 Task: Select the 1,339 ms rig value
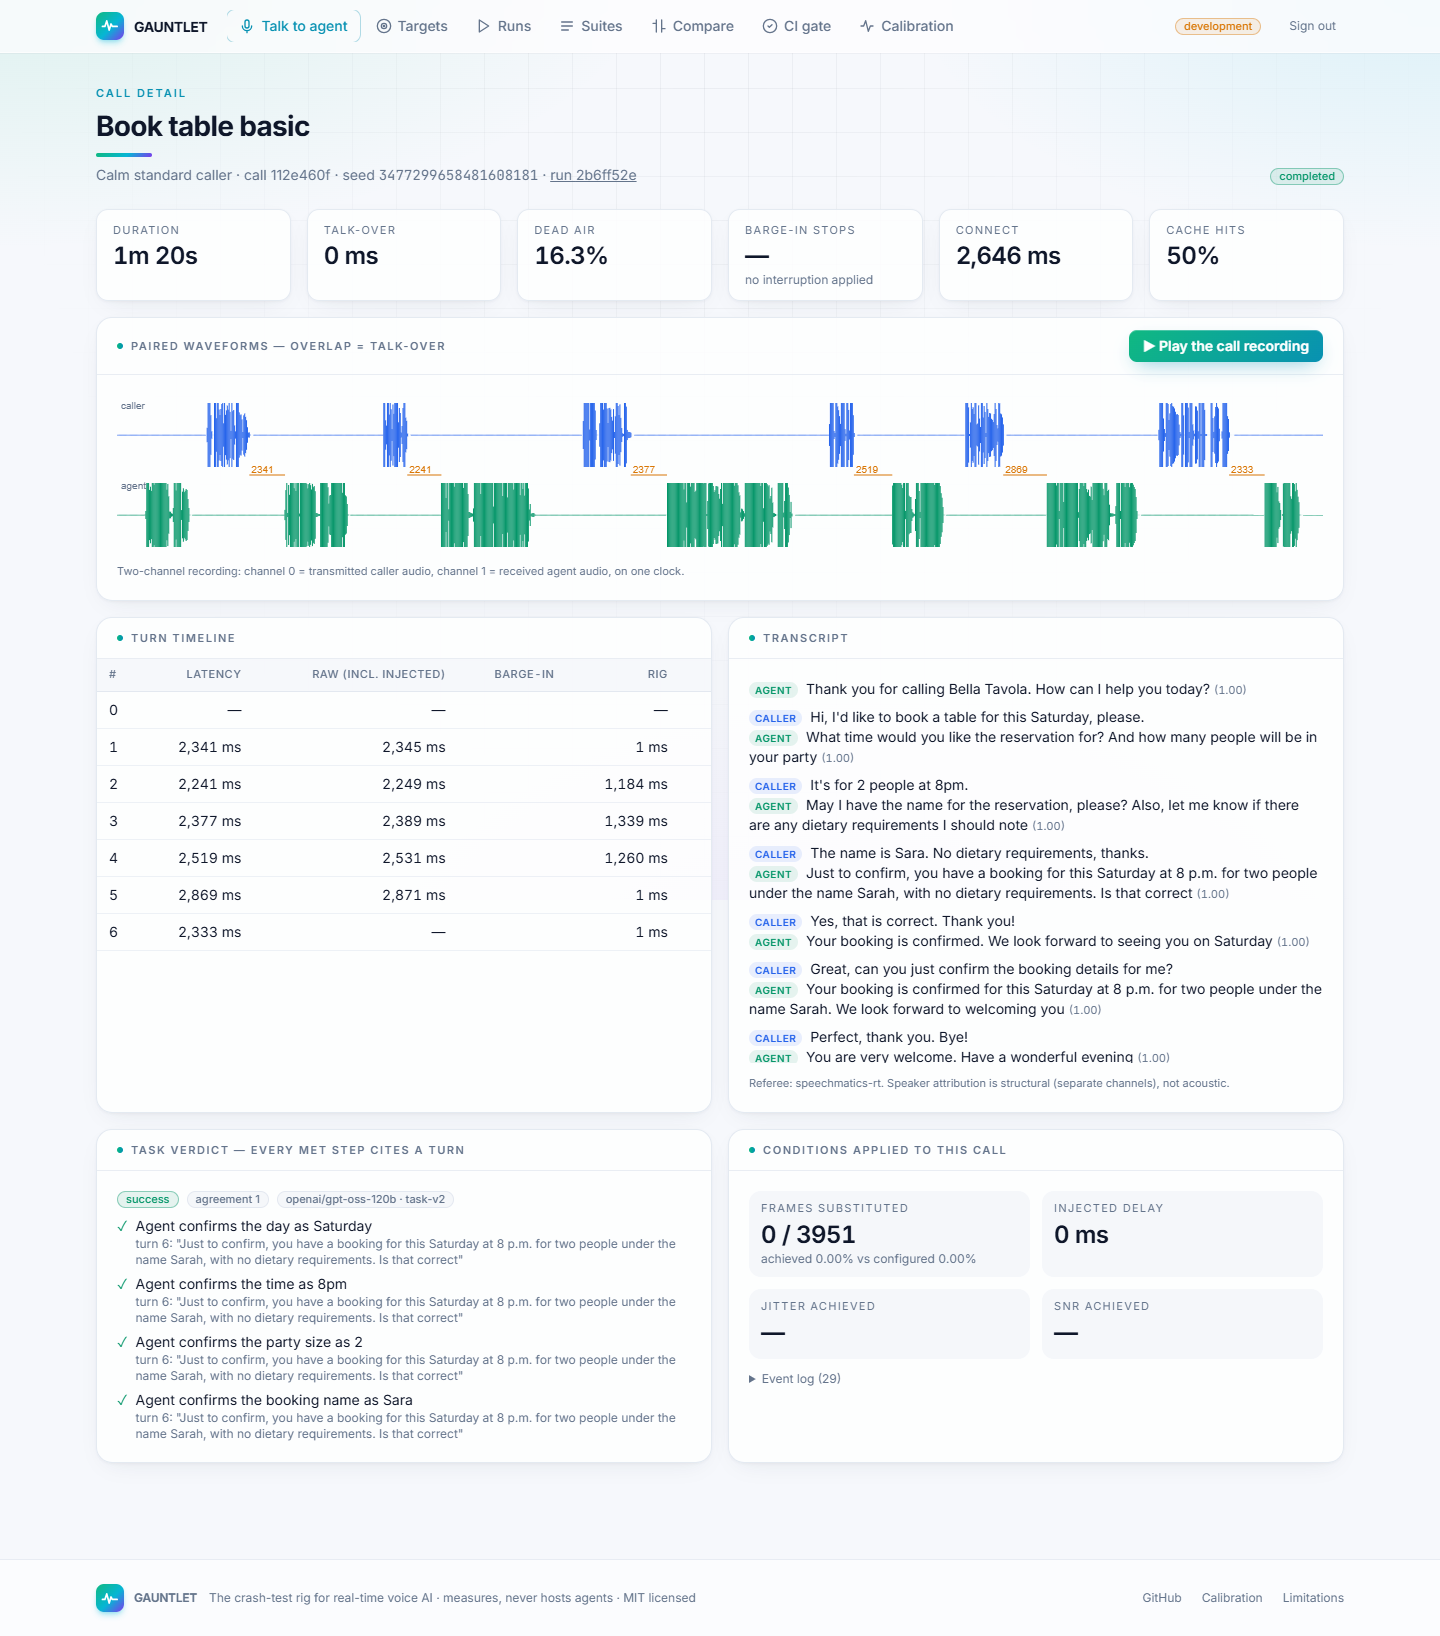(636, 821)
